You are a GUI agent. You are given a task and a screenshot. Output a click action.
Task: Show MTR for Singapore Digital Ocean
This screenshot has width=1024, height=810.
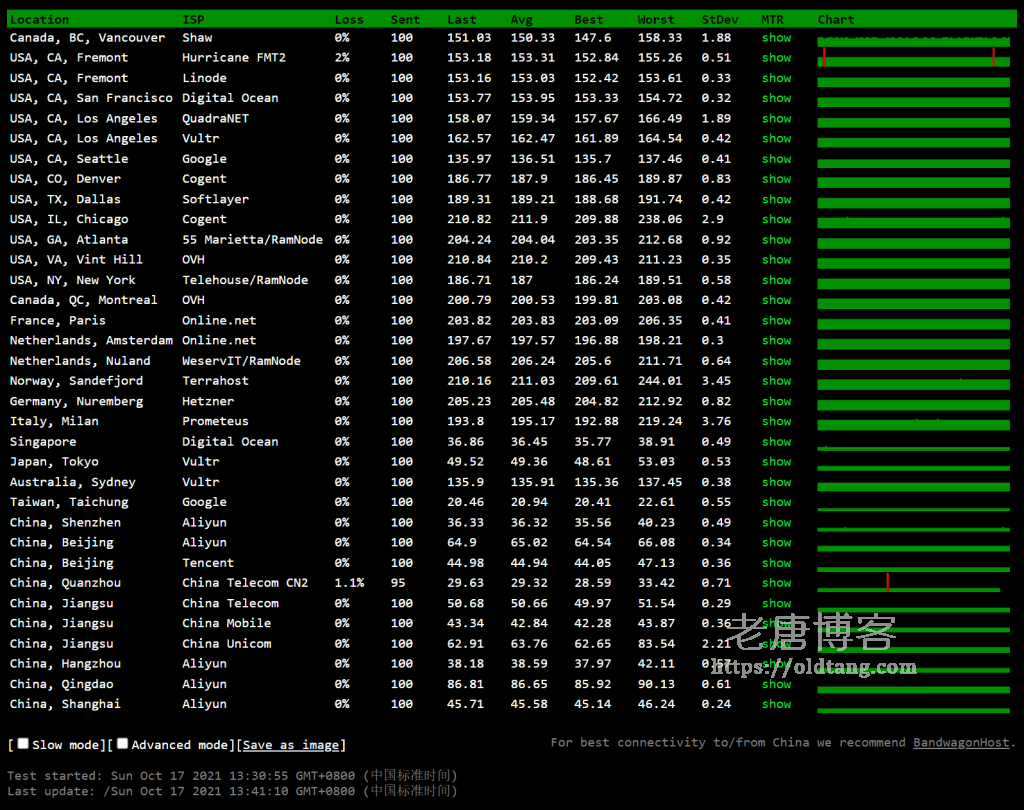[x=776, y=442]
